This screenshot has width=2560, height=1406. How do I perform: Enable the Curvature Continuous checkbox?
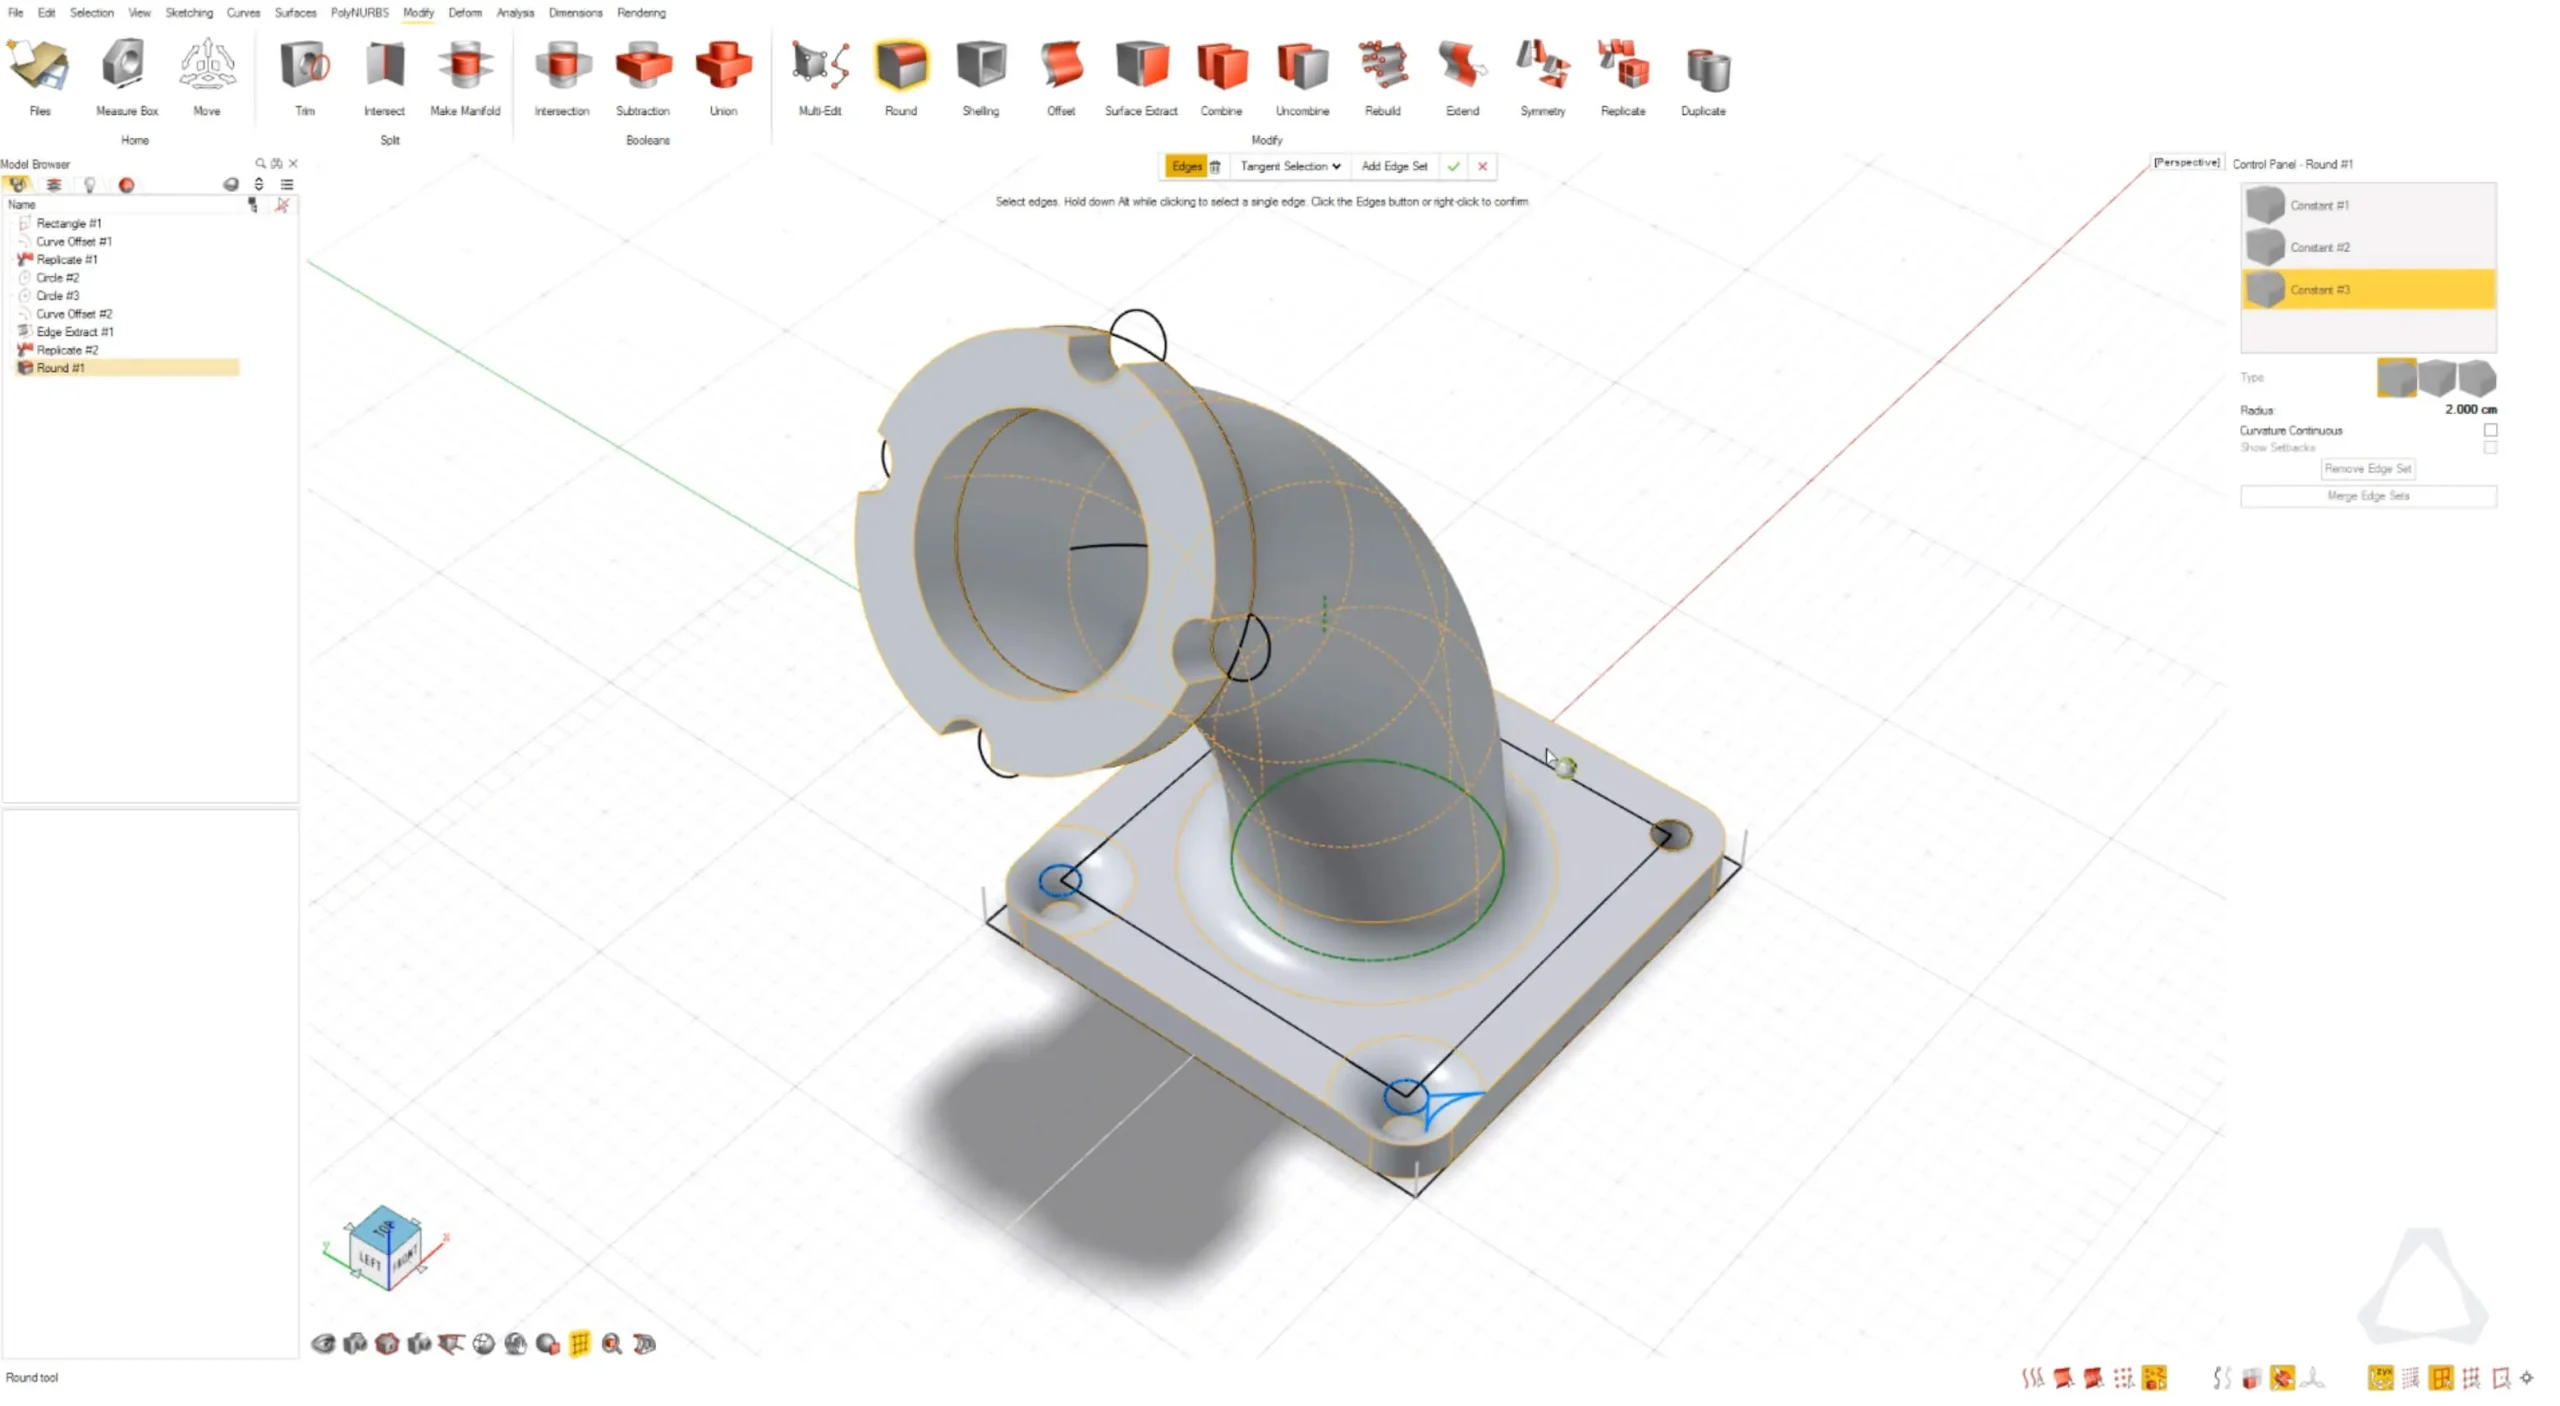pyautogui.click(x=2490, y=430)
